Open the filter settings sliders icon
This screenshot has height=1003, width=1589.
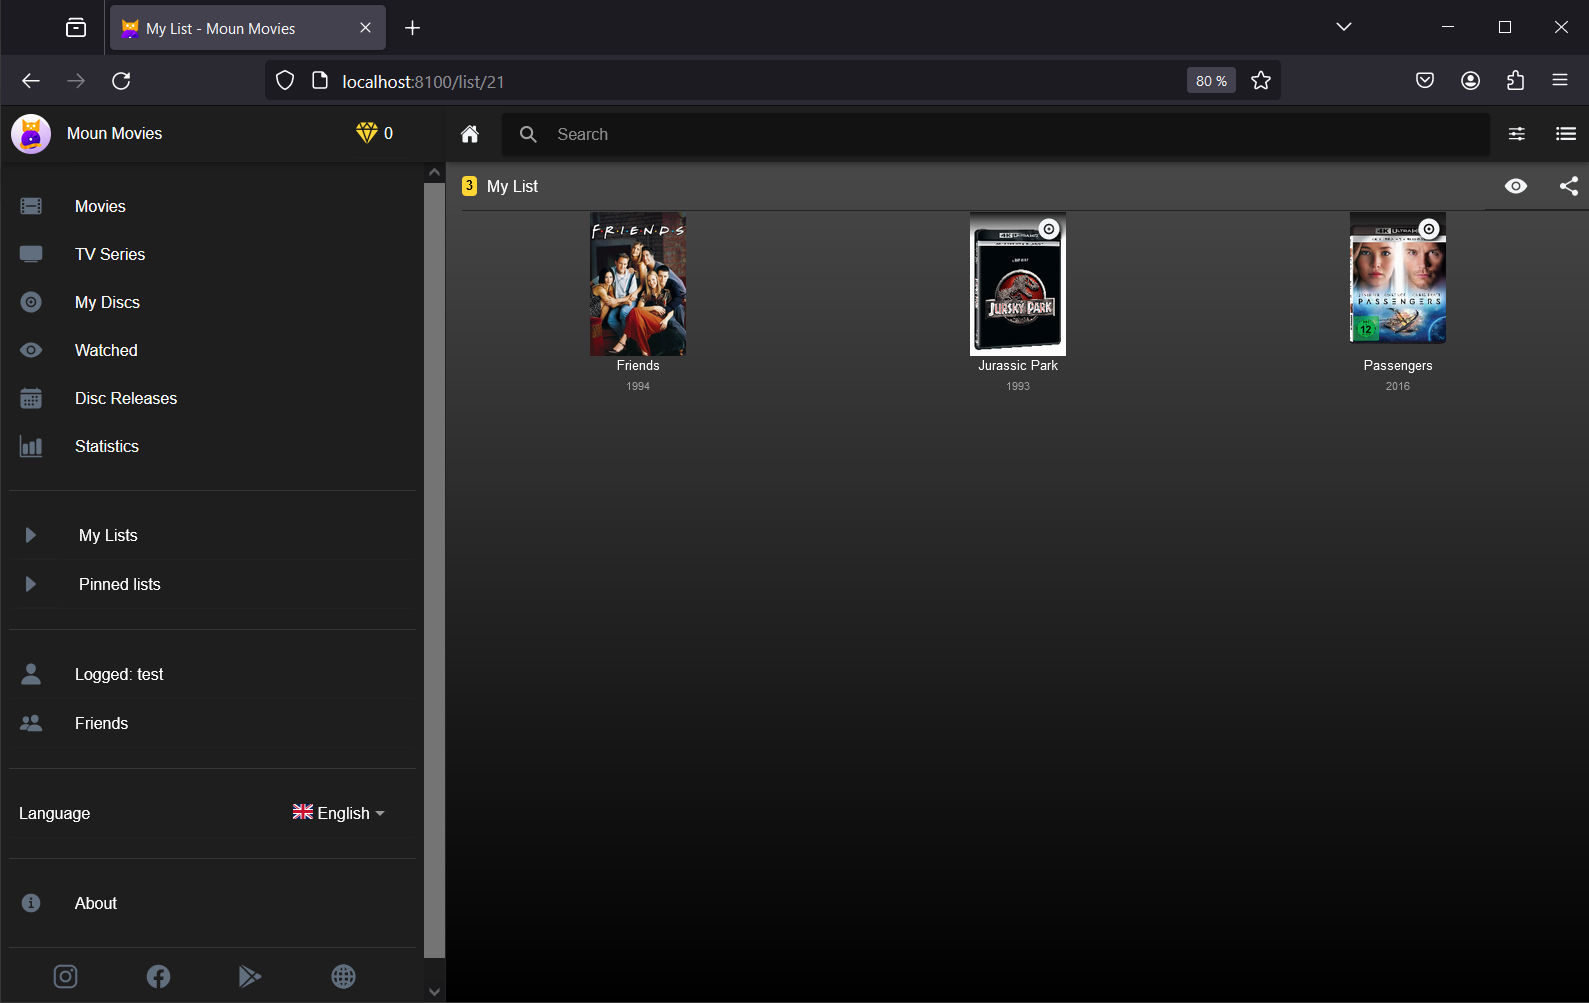pyautogui.click(x=1516, y=134)
